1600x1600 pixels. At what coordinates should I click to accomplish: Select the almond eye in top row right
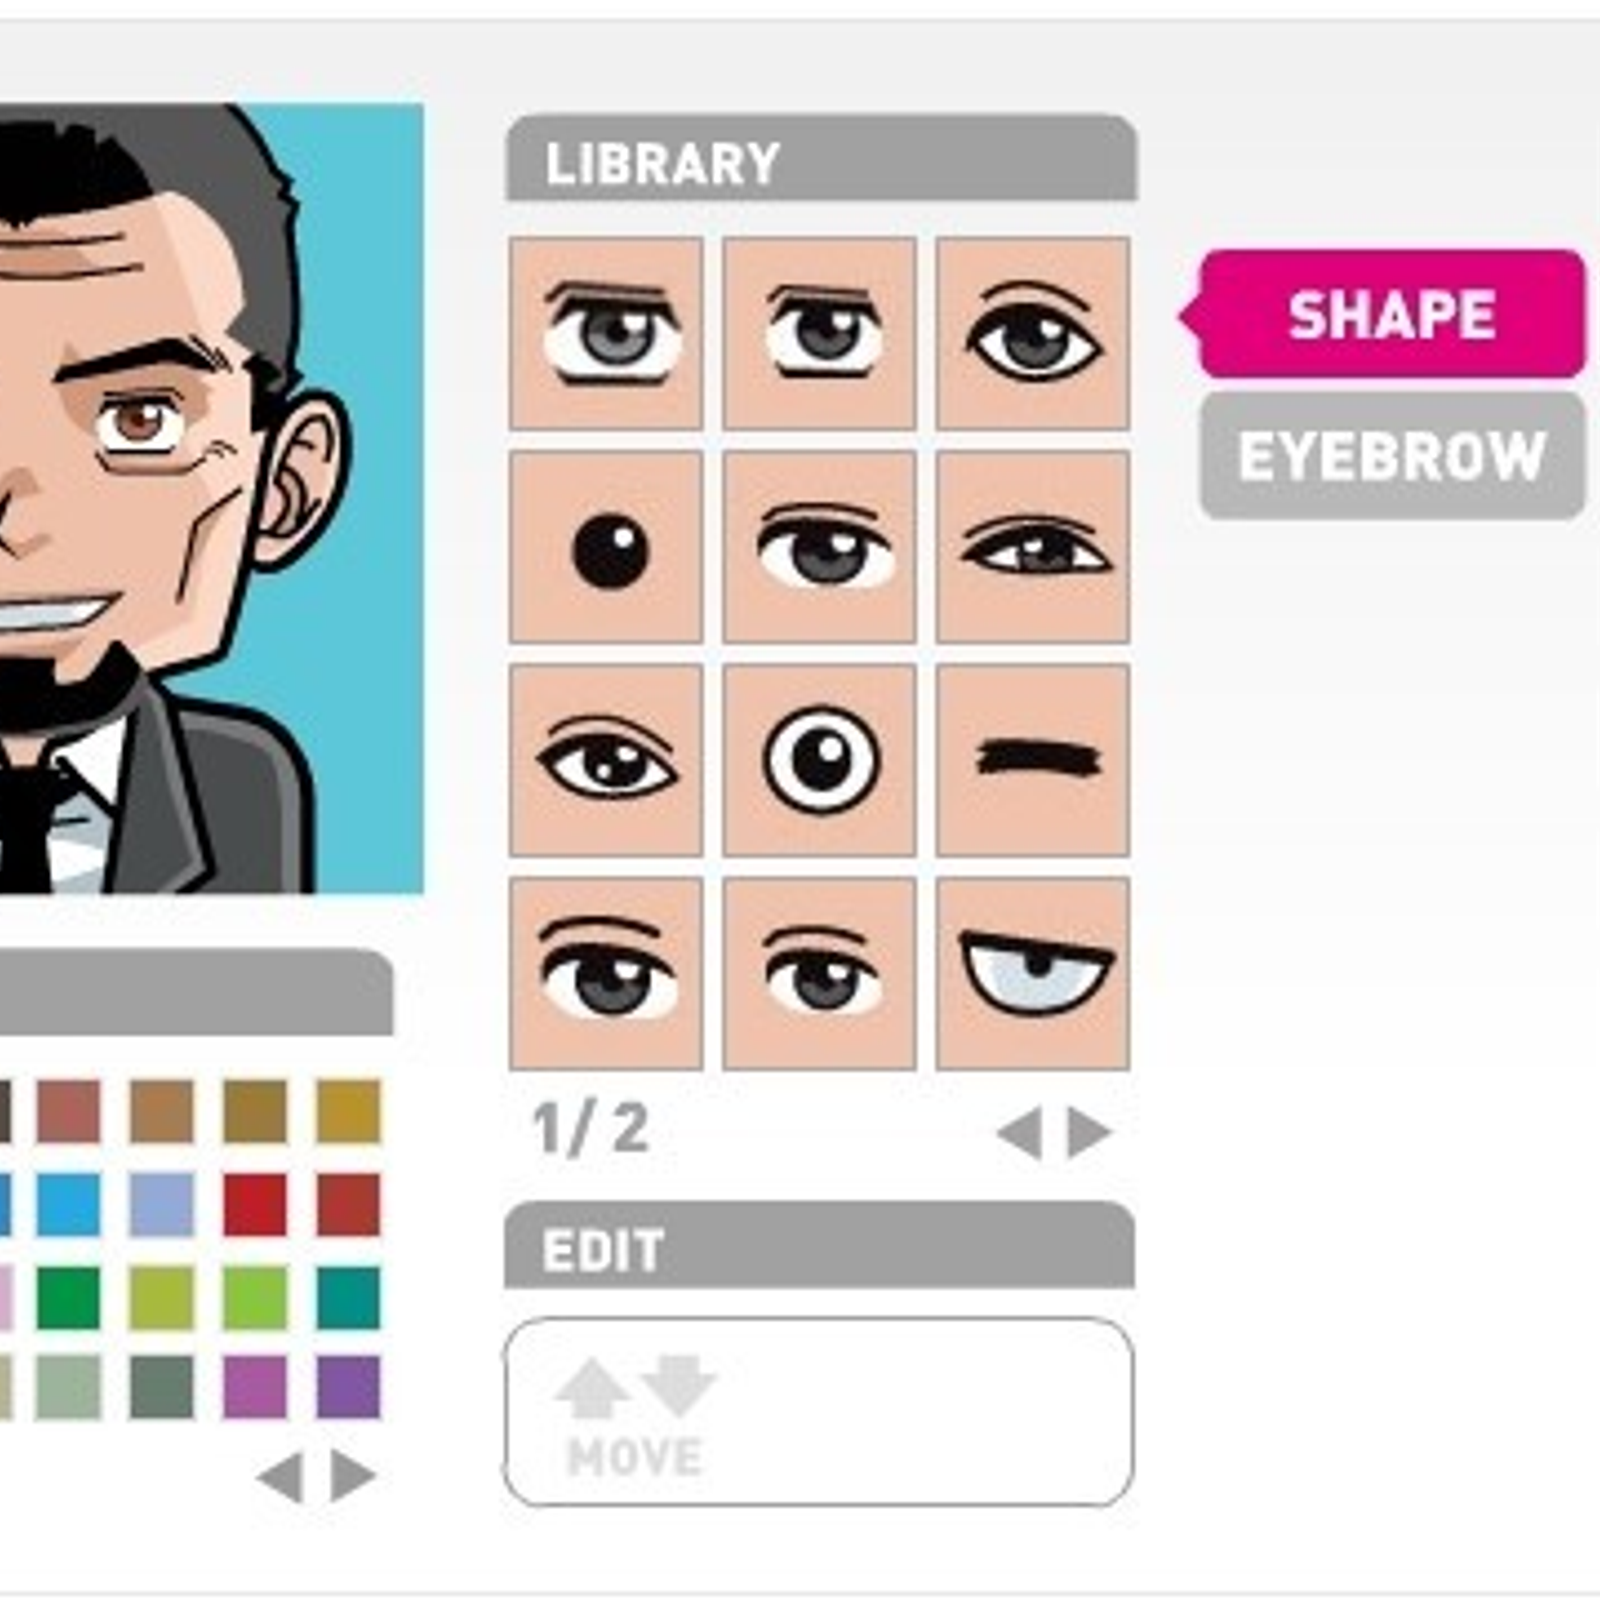[x=1033, y=334]
